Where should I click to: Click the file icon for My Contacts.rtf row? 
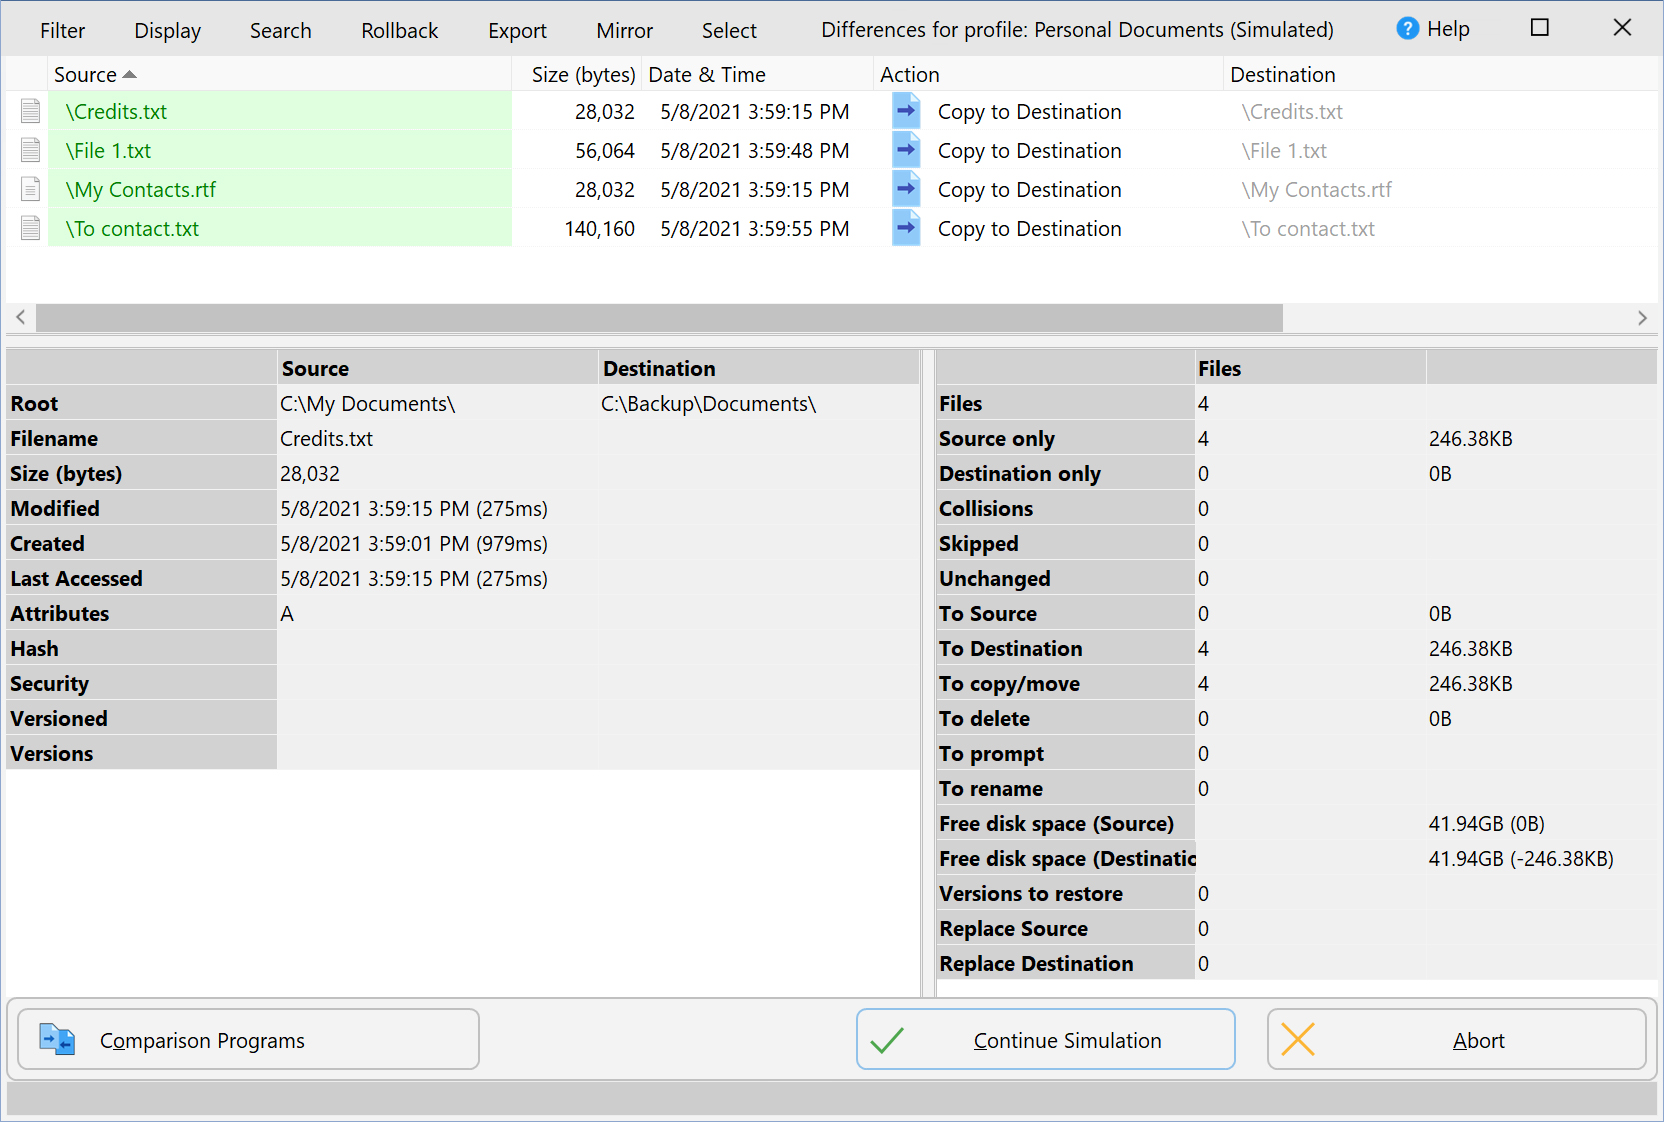31,189
